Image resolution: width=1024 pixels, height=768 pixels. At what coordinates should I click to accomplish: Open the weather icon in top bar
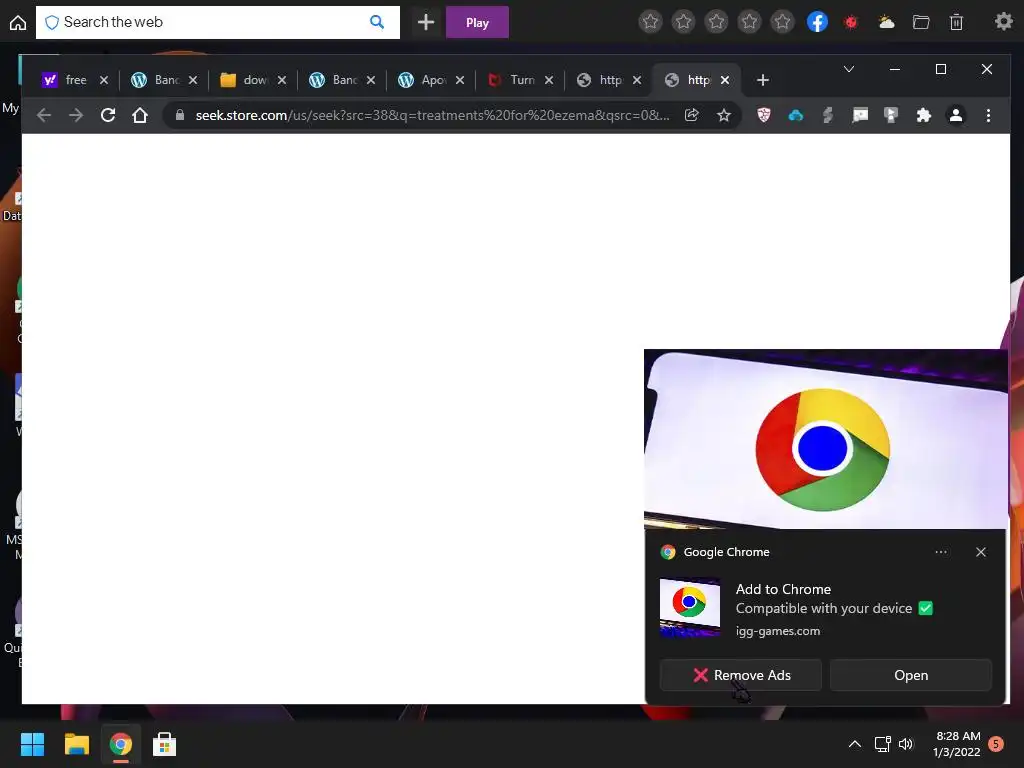tap(886, 22)
